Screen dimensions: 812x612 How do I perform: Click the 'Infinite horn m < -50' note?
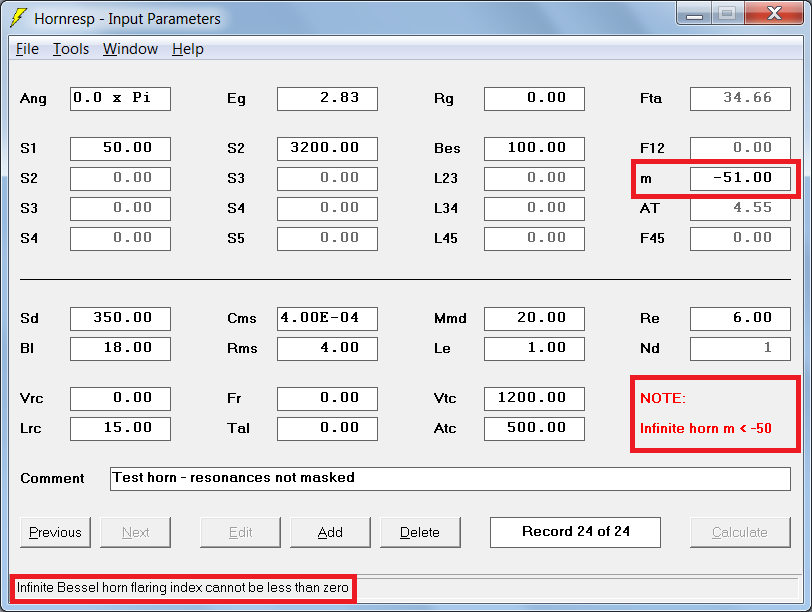[x=706, y=429]
